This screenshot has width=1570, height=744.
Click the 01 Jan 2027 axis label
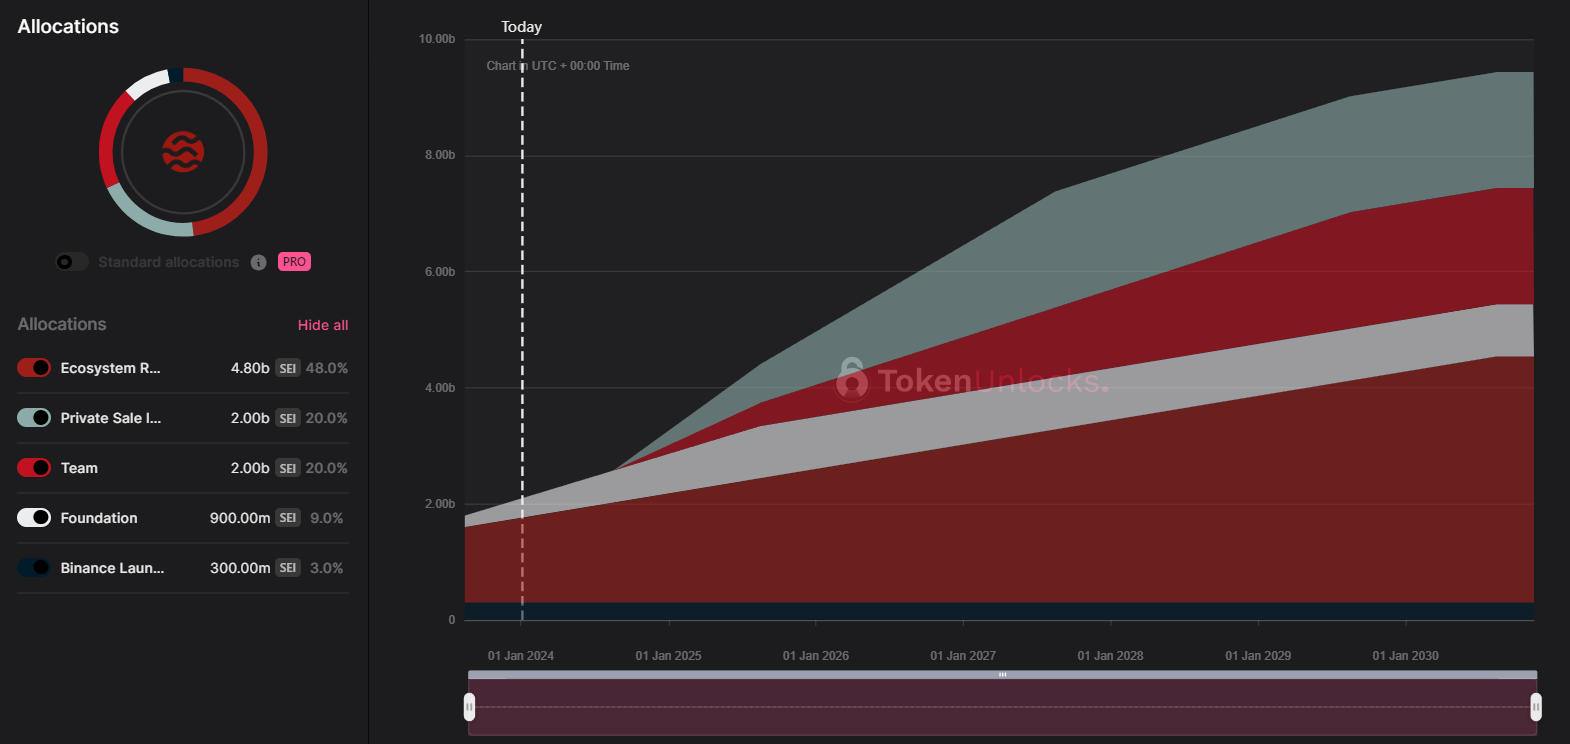(963, 656)
